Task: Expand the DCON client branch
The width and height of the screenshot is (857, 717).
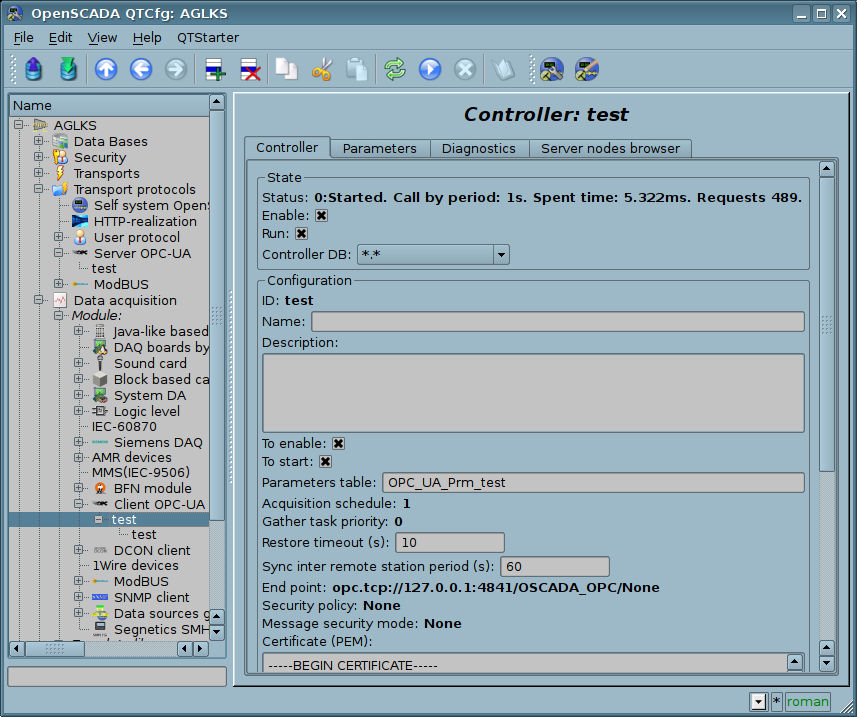Action: 79,550
